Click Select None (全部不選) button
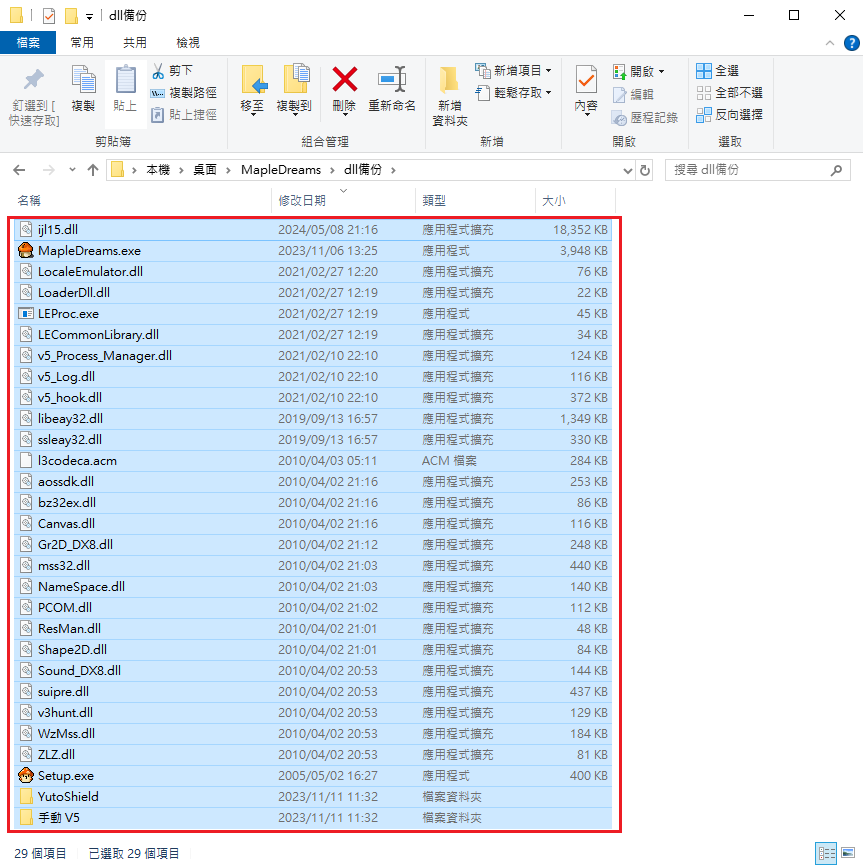Image resolution: width=863 pixels, height=866 pixels. pyautogui.click(x=729, y=93)
